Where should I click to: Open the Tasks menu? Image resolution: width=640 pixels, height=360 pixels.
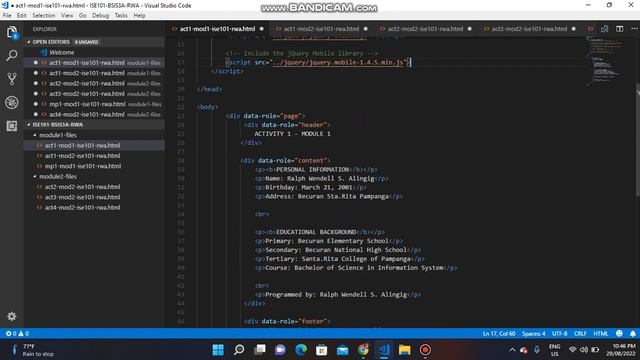[121, 15]
